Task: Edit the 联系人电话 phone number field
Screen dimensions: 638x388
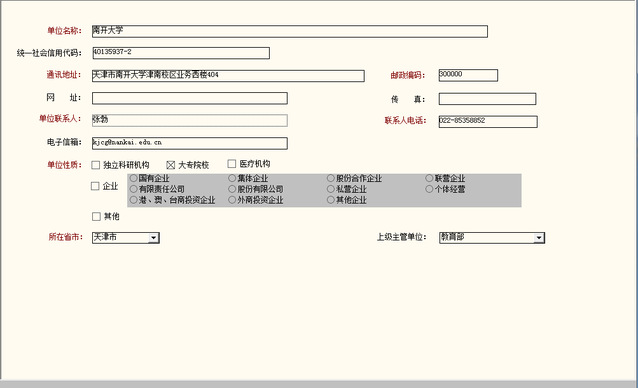Action: [488, 122]
